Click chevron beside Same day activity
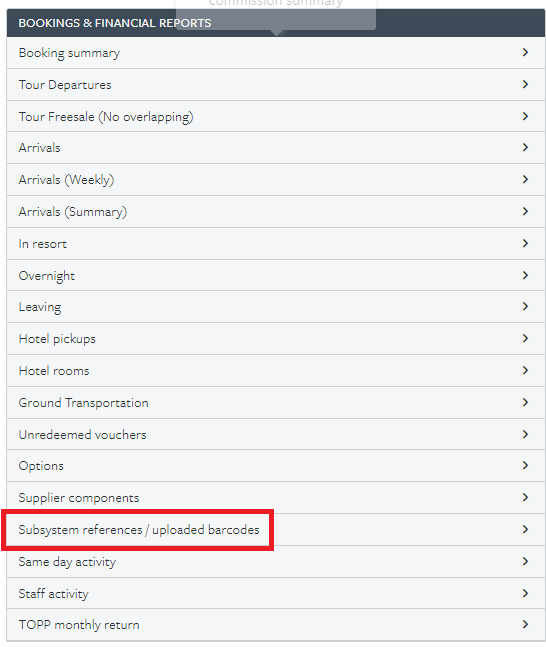546x647 pixels. 525,561
